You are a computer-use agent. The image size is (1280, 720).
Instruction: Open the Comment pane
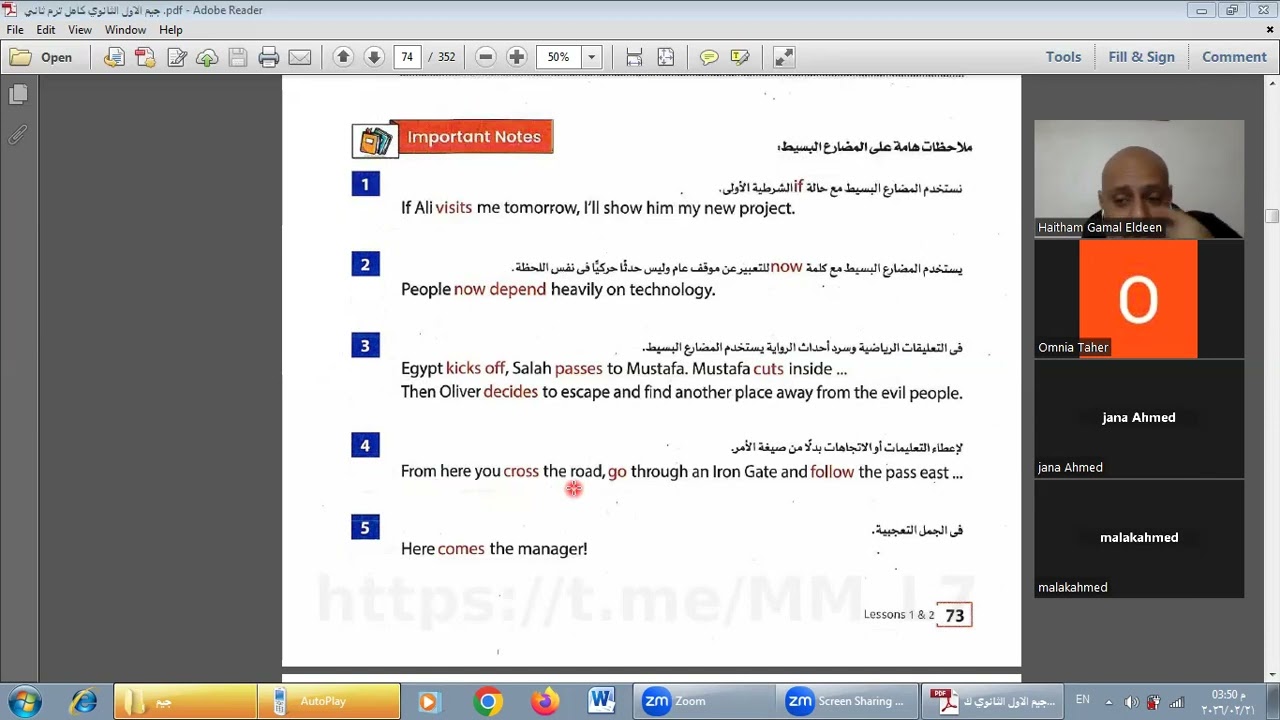pyautogui.click(x=1234, y=57)
